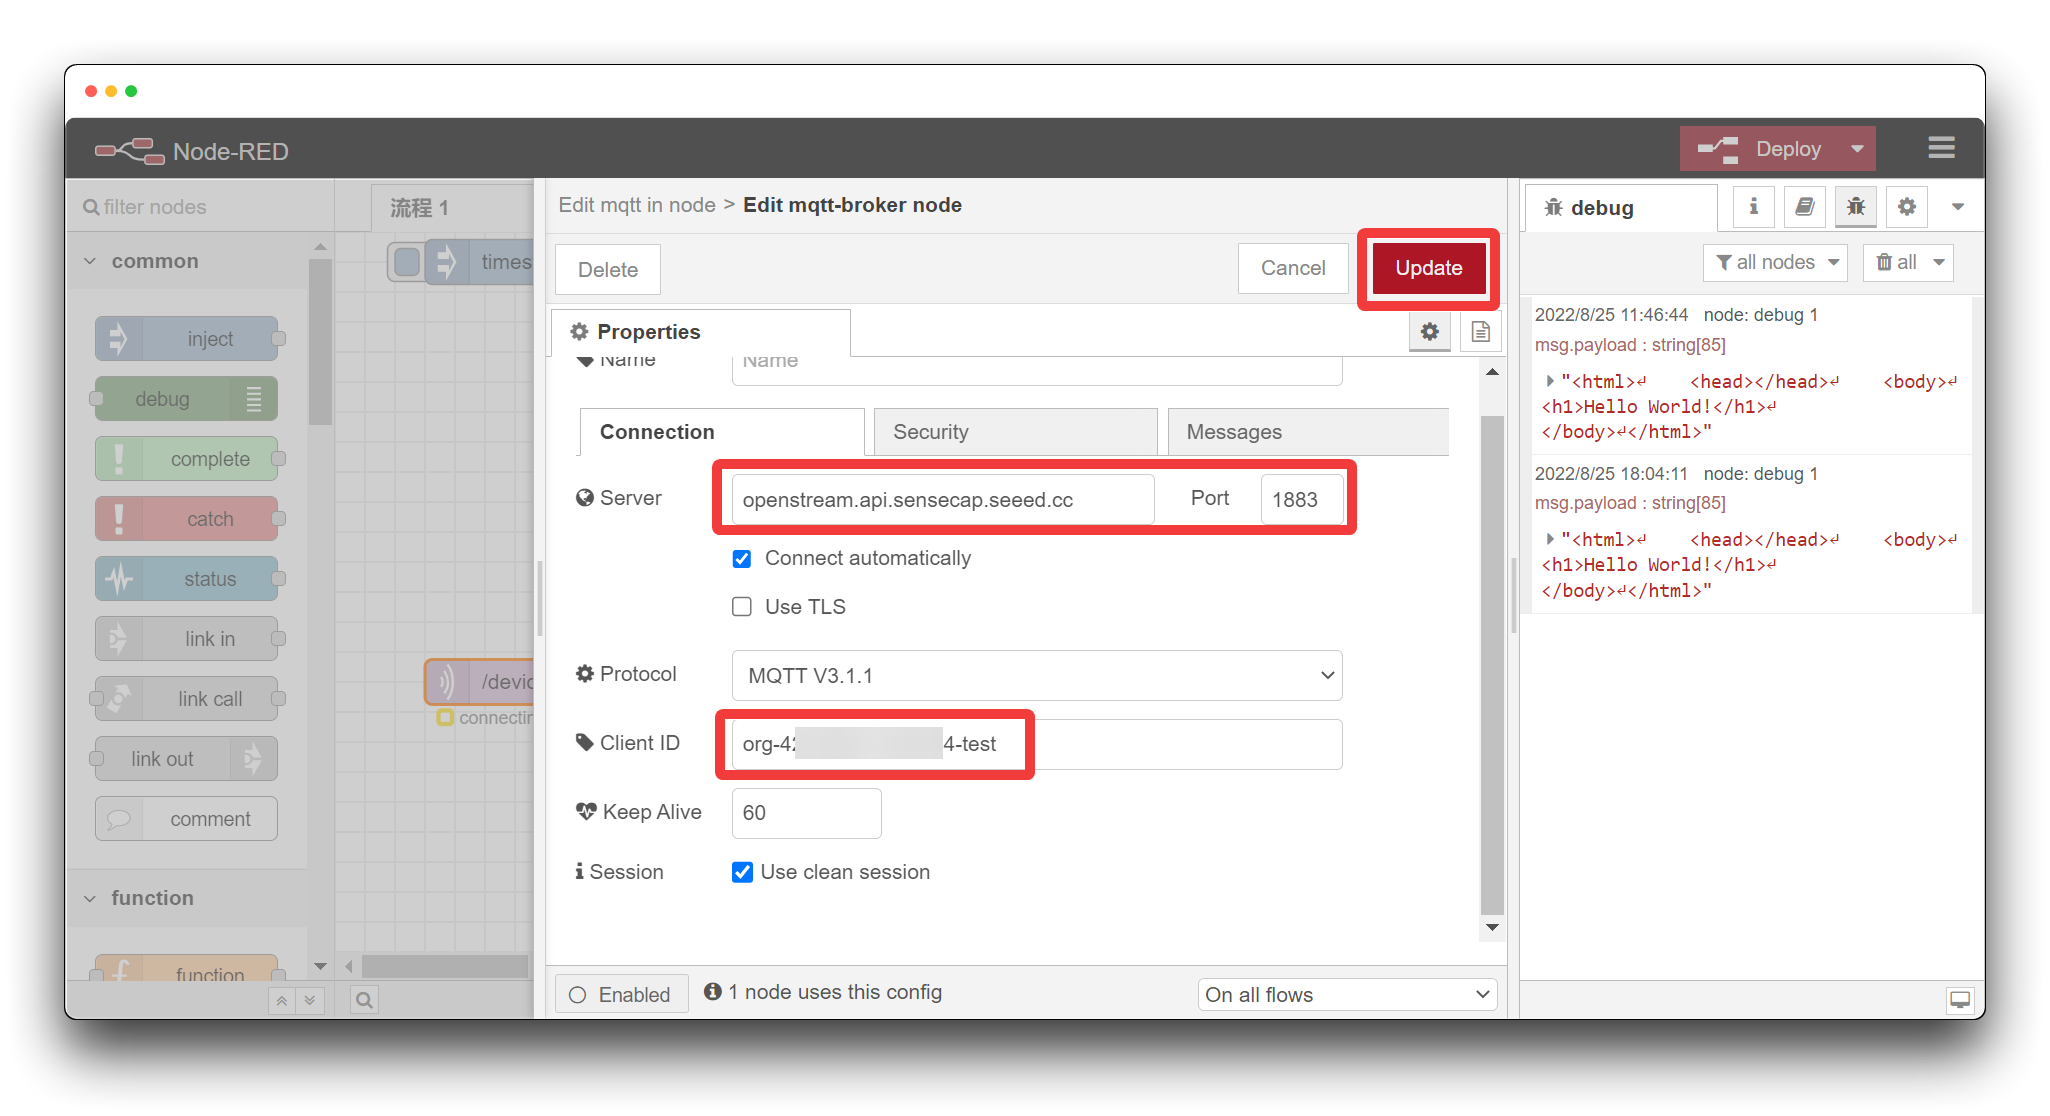Open the clear all options dropdown arrow
This screenshot has width=2050, height=1116.
(1939, 263)
